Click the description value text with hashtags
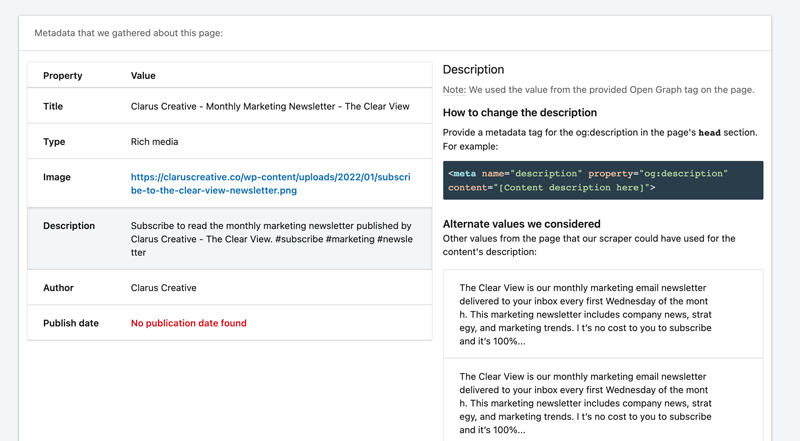 (x=271, y=239)
